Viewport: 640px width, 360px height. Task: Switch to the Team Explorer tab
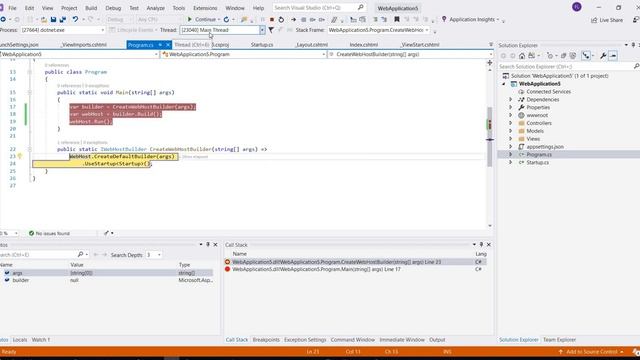[x=559, y=340]
